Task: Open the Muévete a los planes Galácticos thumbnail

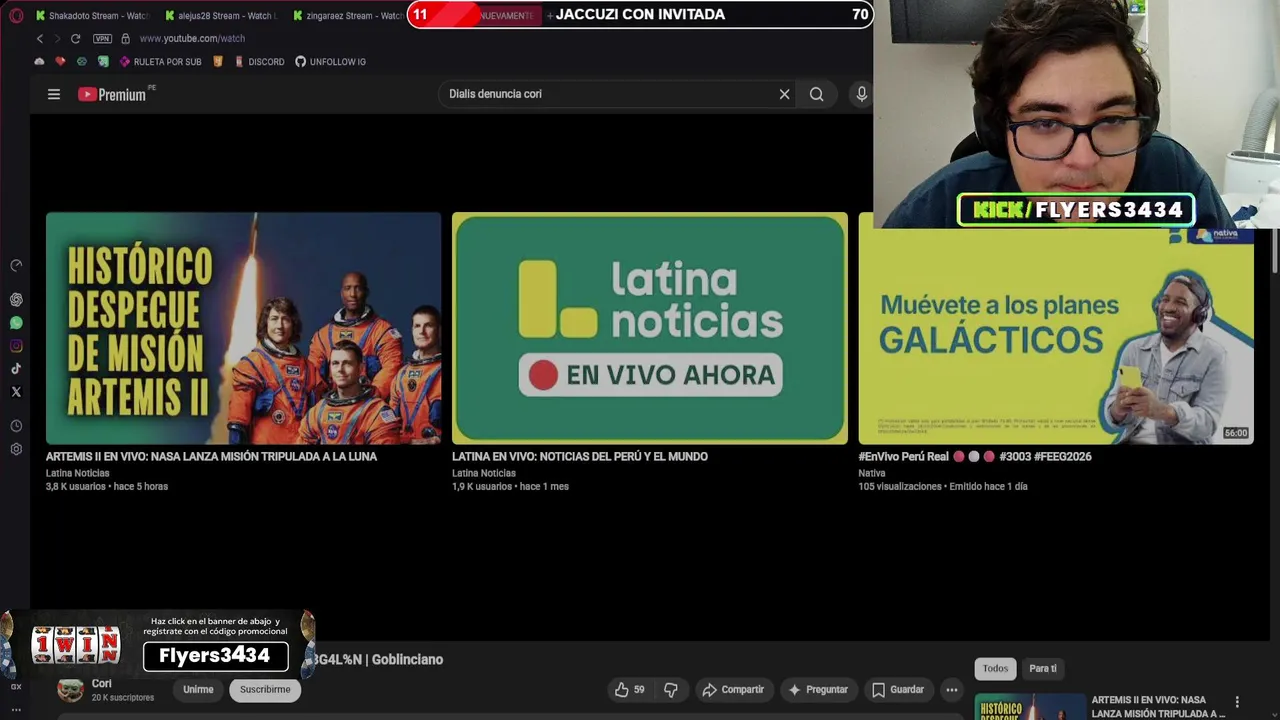Action: click(1056, 336)
